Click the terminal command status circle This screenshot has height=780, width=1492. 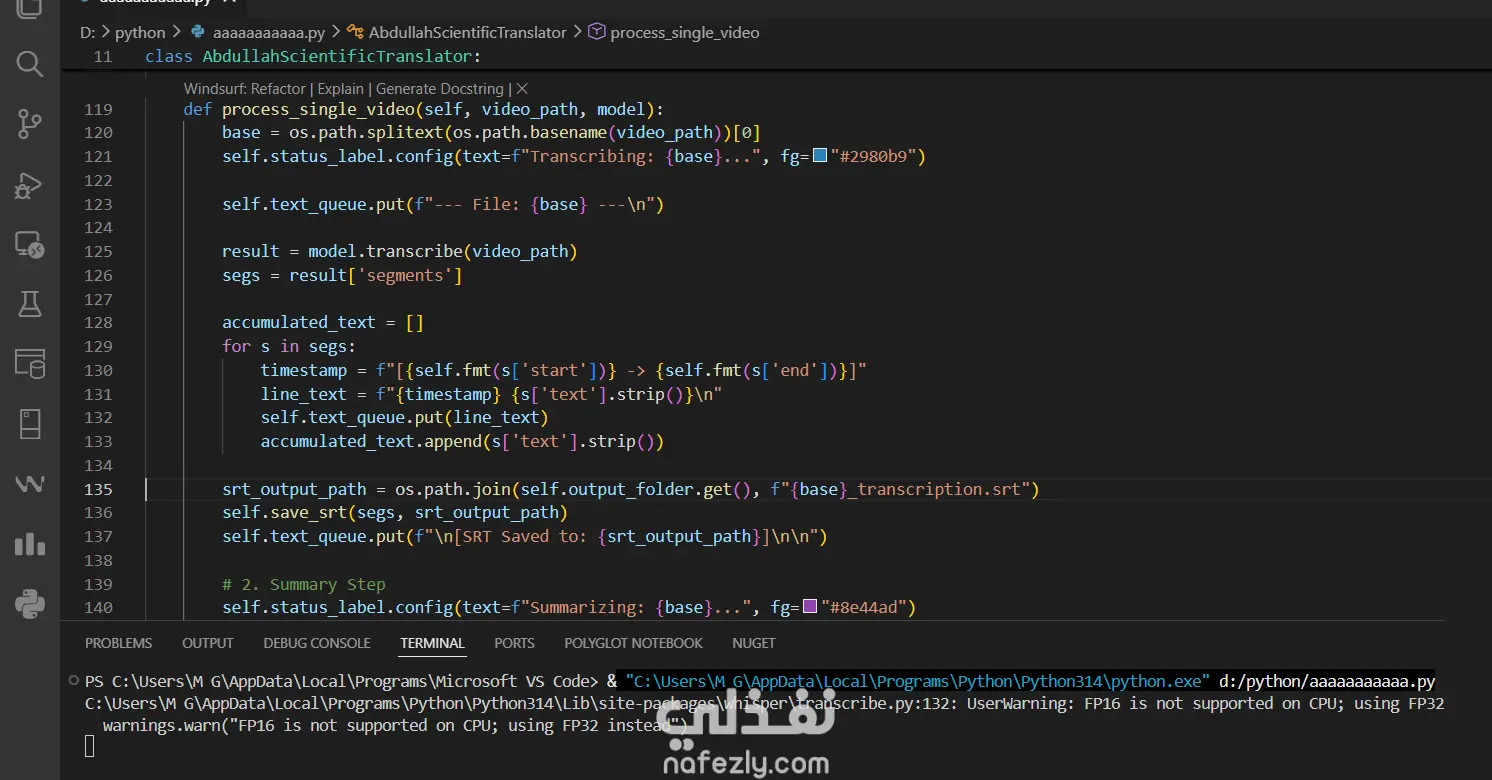pyautogui.click(x=73, y=680)
